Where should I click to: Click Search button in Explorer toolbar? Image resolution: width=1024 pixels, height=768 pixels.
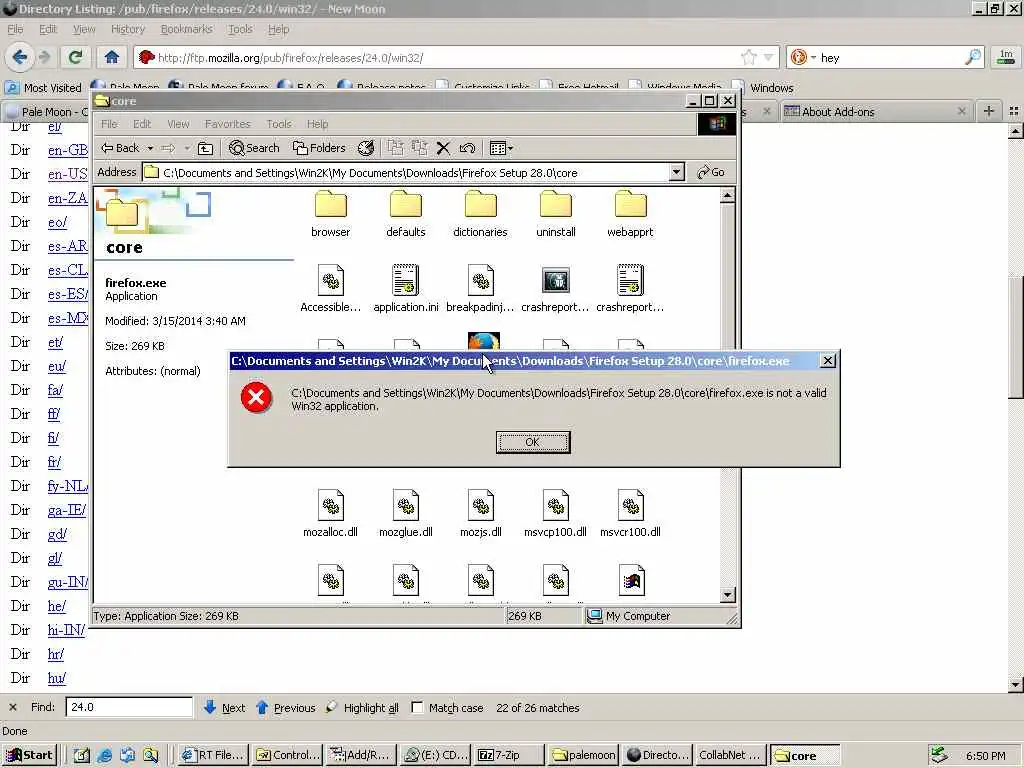[254, 148]
